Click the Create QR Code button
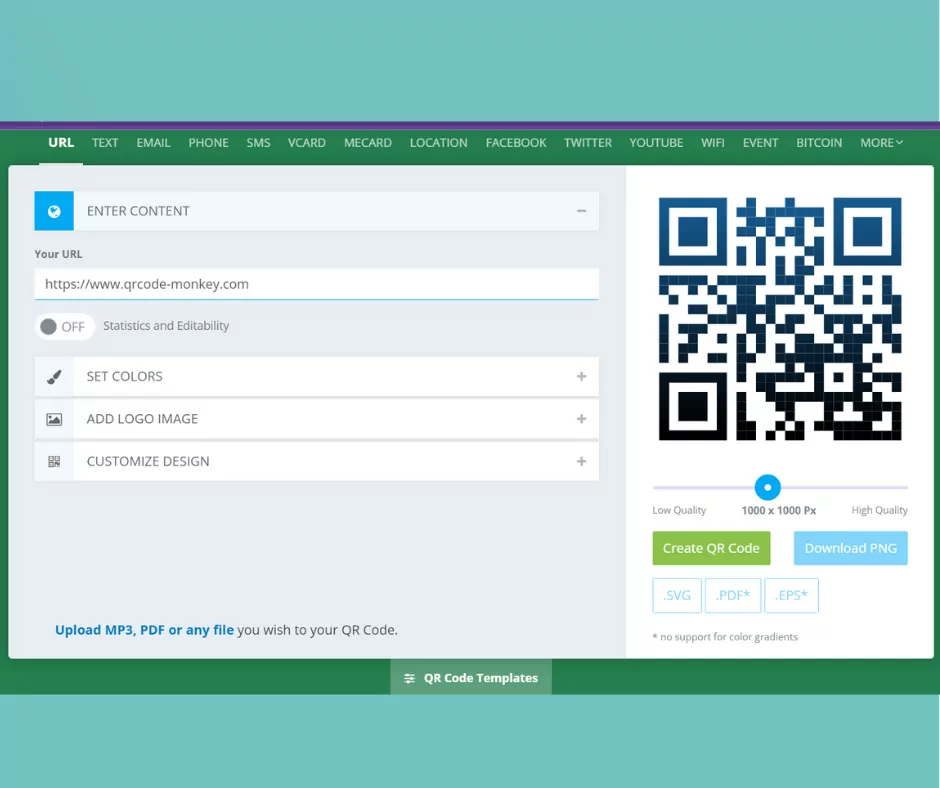 [x=712, y=548]
